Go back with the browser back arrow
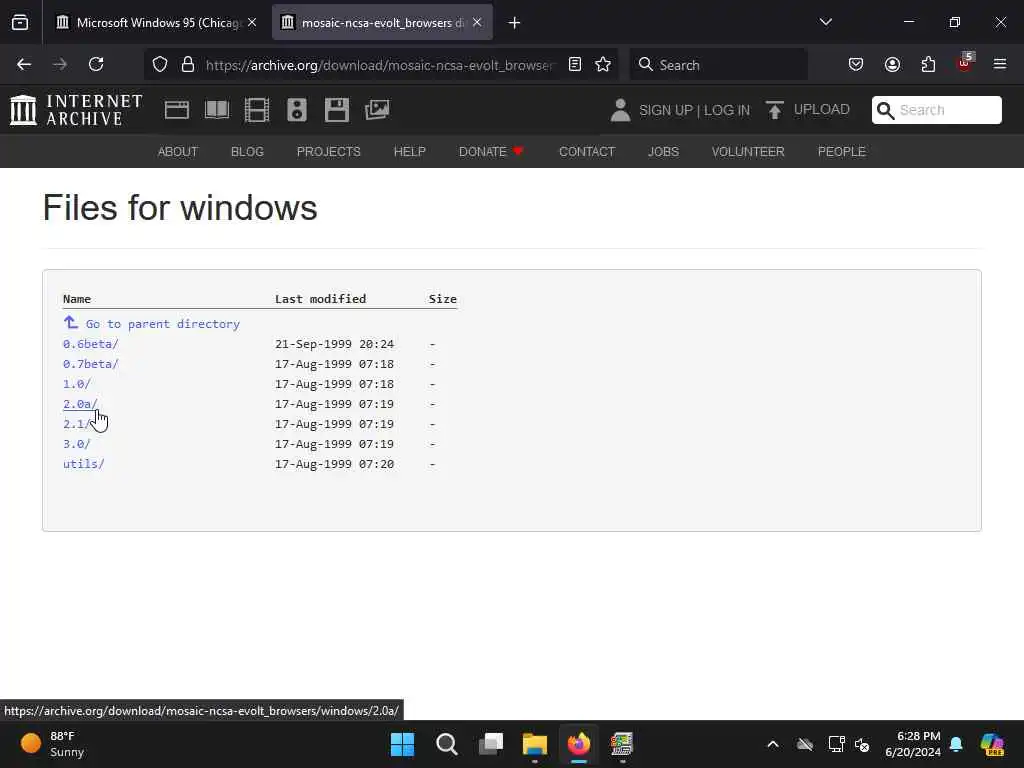The height and width of the screenshot is (768, 1024). point(24,64)
